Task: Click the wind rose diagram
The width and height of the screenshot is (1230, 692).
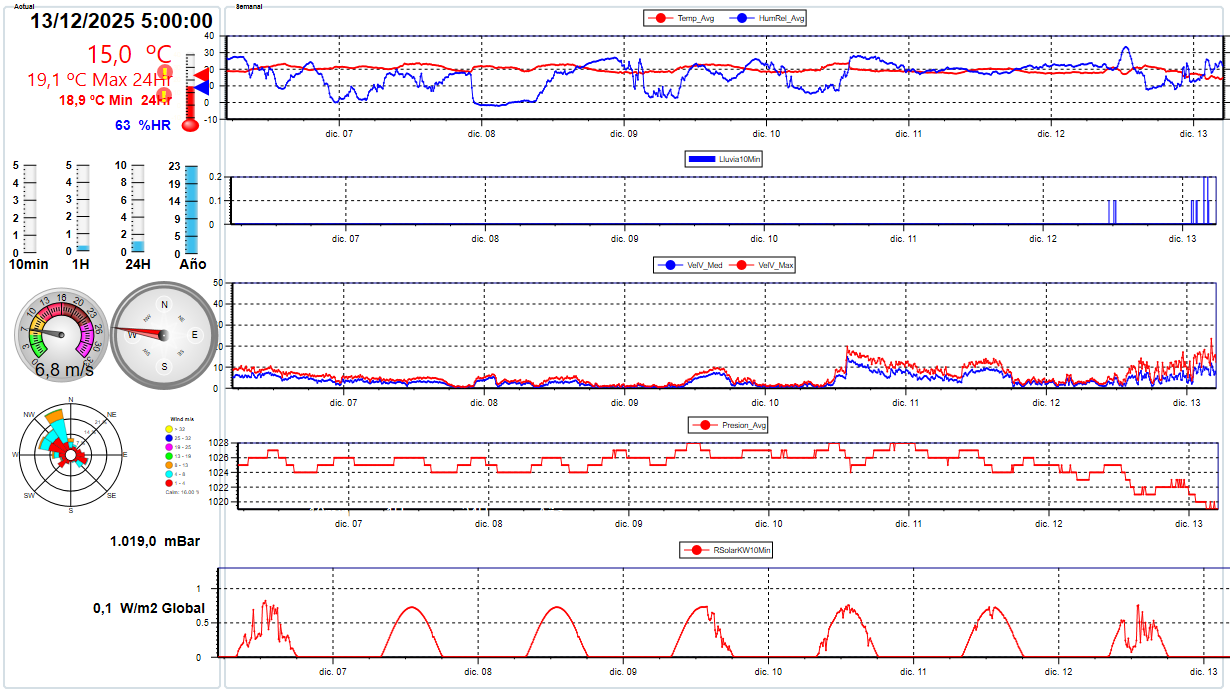Action: (71, 456)
